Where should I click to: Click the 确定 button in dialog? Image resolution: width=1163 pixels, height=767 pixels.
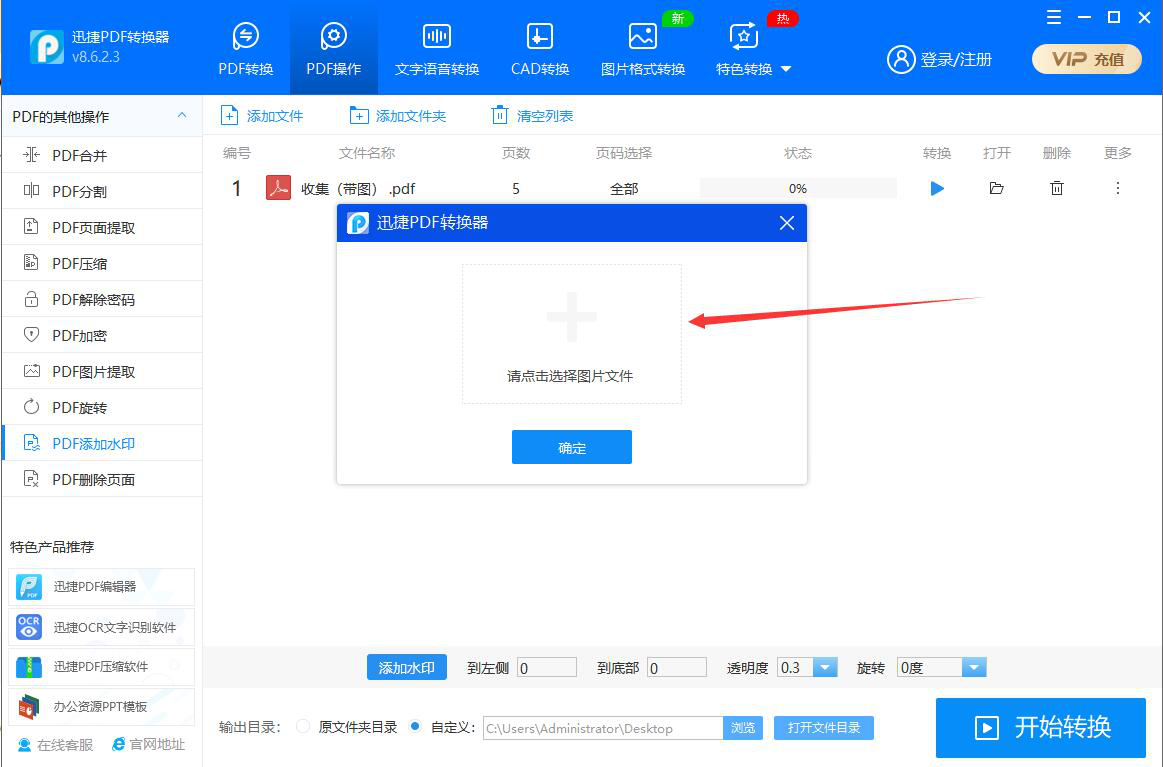[572, 447]
